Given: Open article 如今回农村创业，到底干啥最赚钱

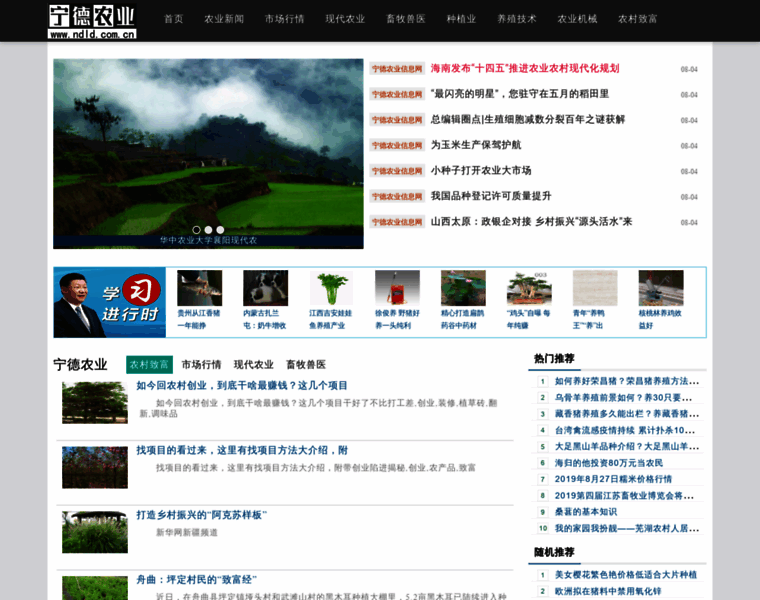Looking at the screenshot, I should [x=242, y=386].
